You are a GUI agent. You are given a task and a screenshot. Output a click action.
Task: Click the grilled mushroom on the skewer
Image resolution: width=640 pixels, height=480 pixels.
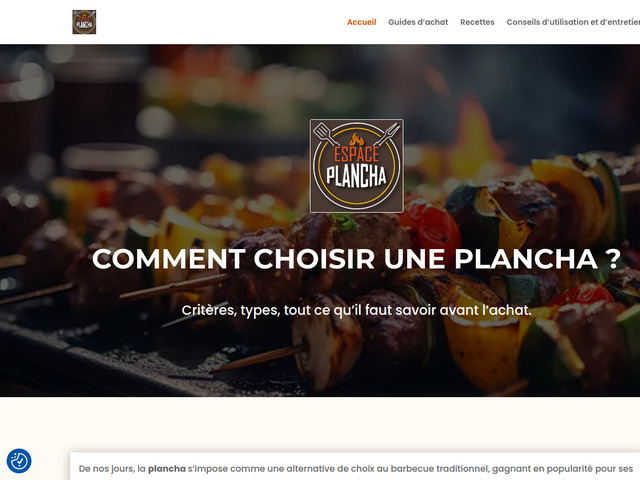coord(327,343)
